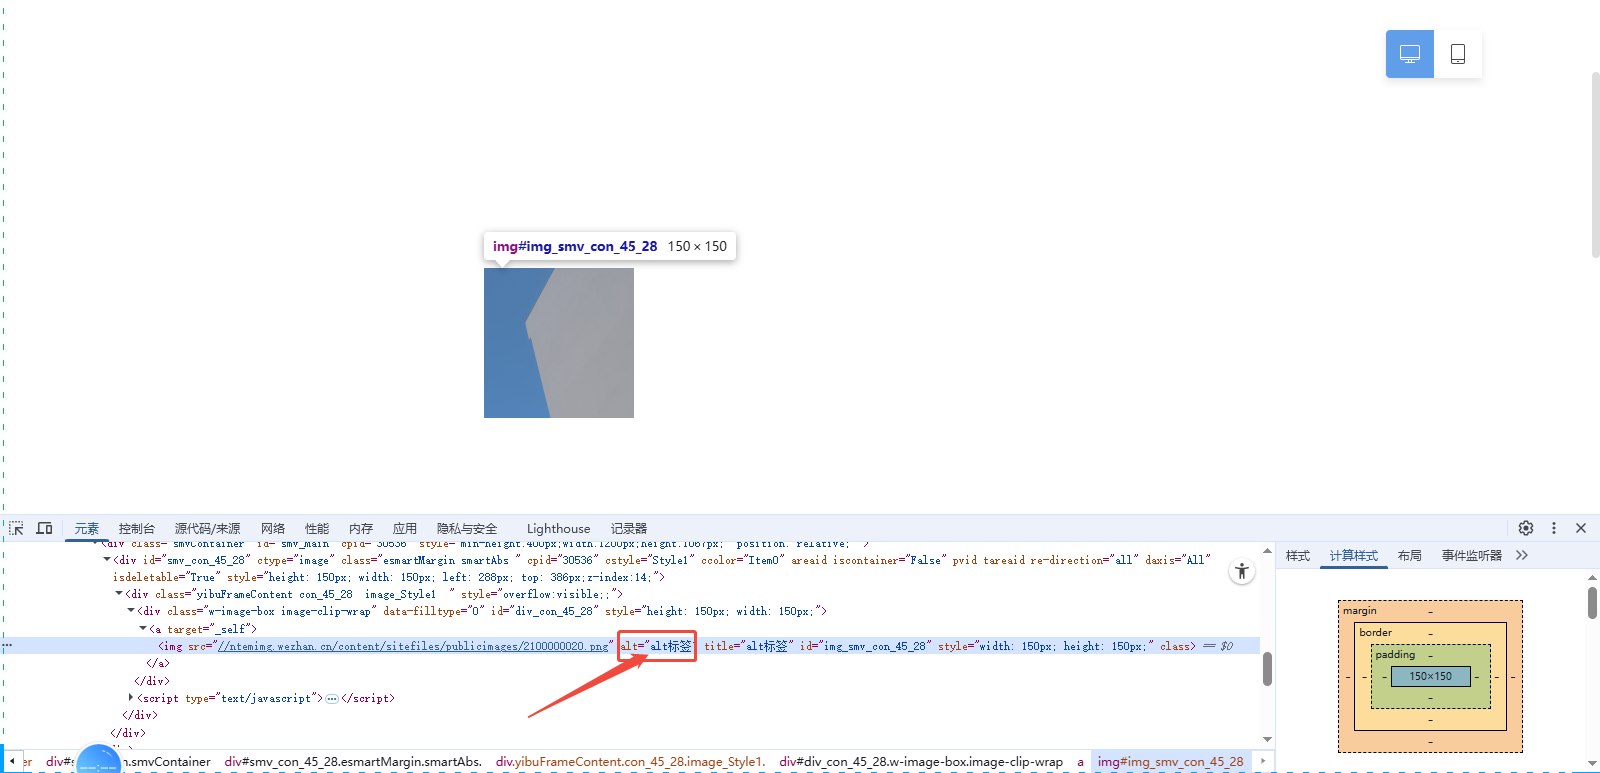
Task: Expand the script type=text/javascript node
Action: (x=131, y=698)
